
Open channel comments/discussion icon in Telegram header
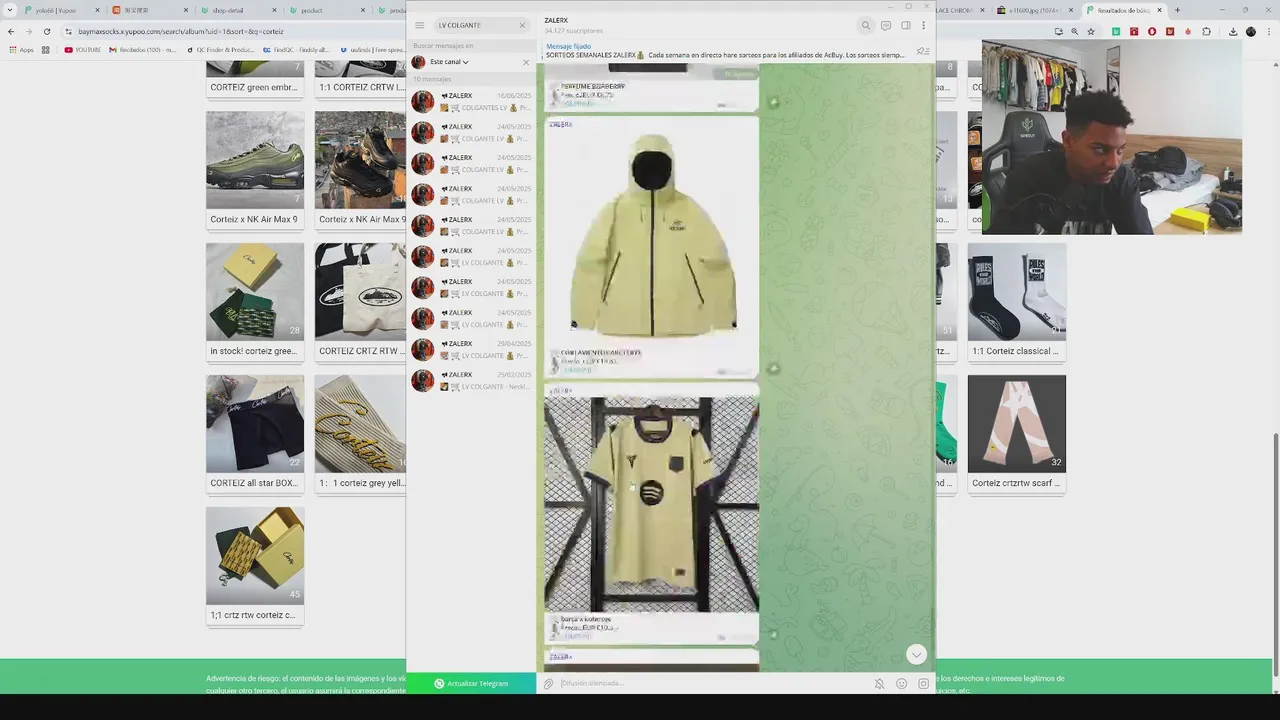(x=886, y=25)
